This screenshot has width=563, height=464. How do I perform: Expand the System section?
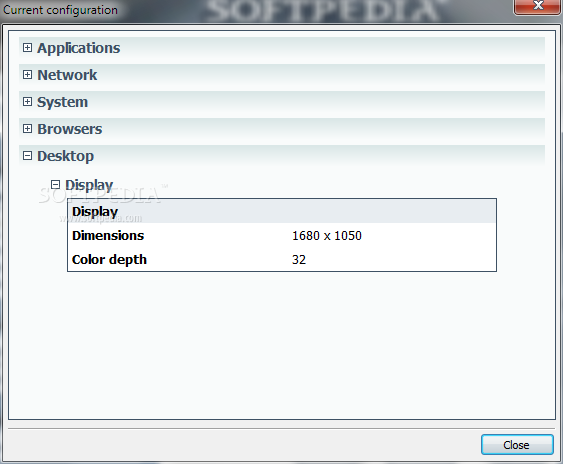[27, 102]
